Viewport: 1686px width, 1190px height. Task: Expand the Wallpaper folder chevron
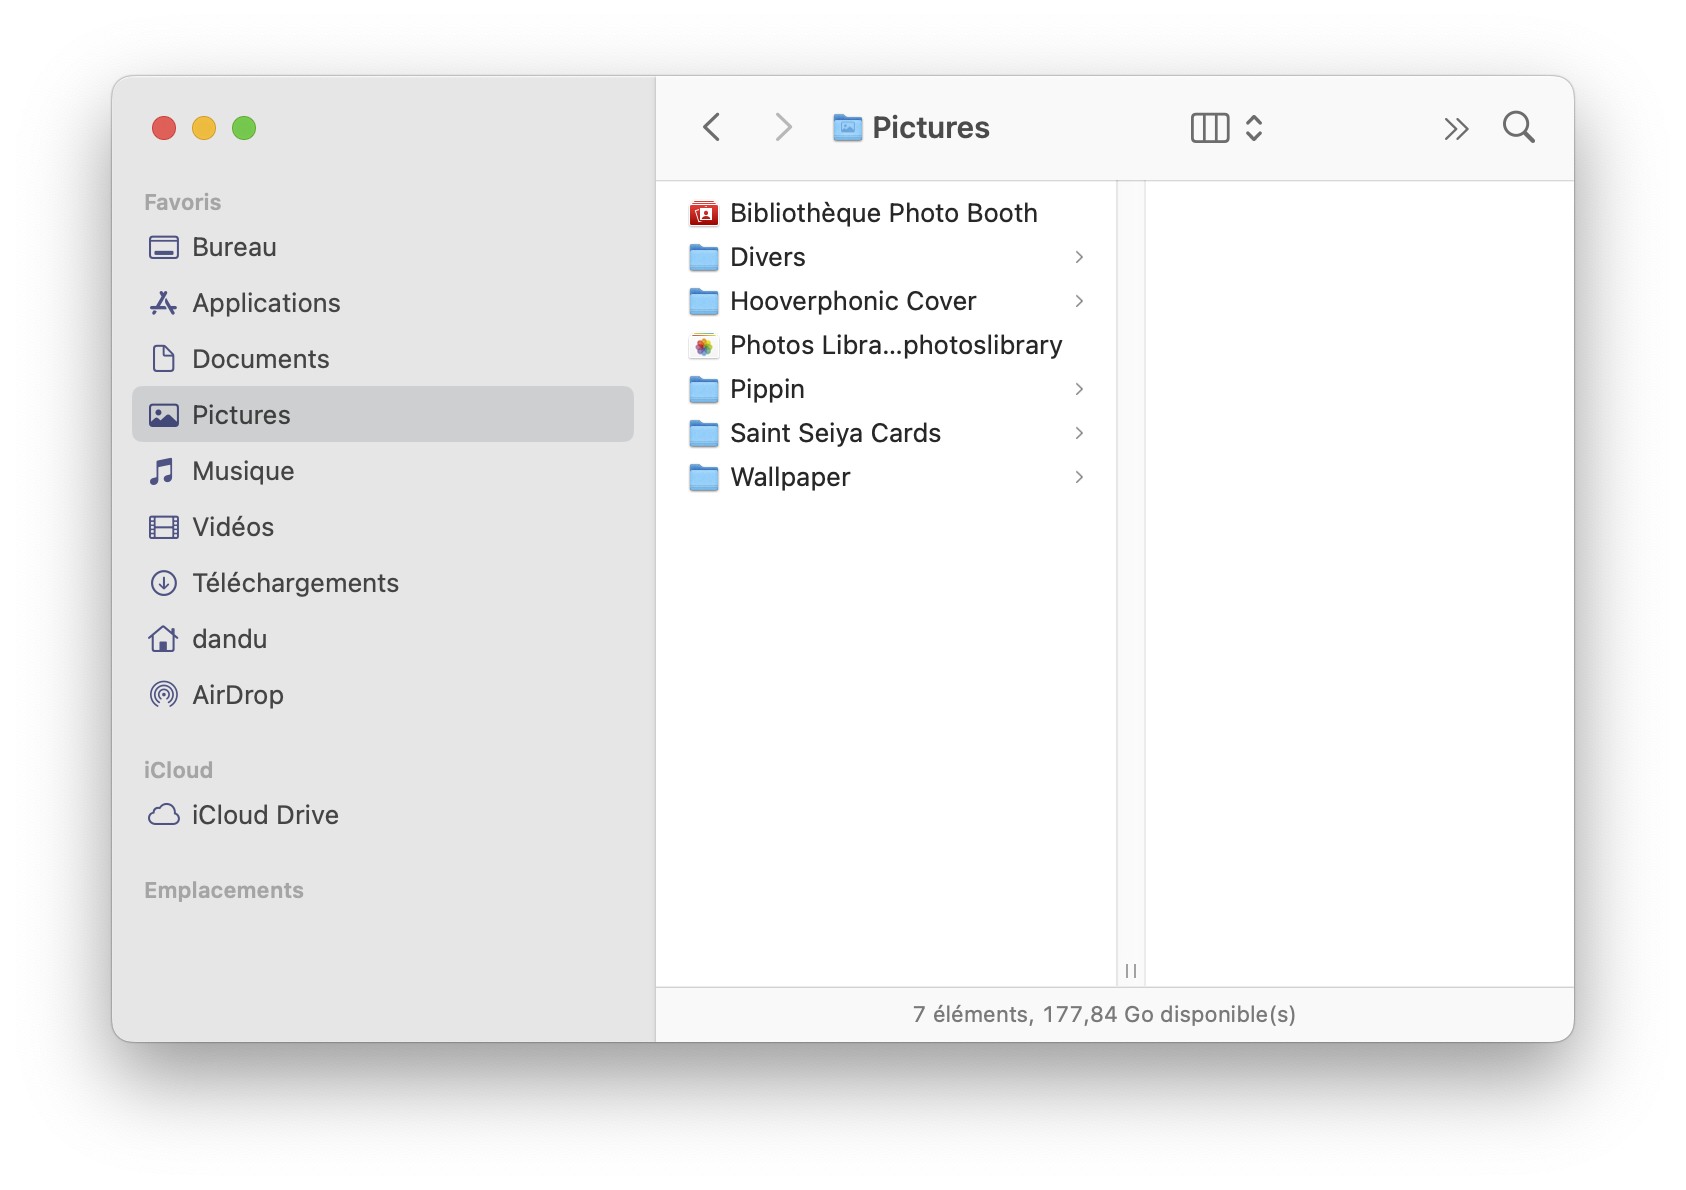(1079, 477)
